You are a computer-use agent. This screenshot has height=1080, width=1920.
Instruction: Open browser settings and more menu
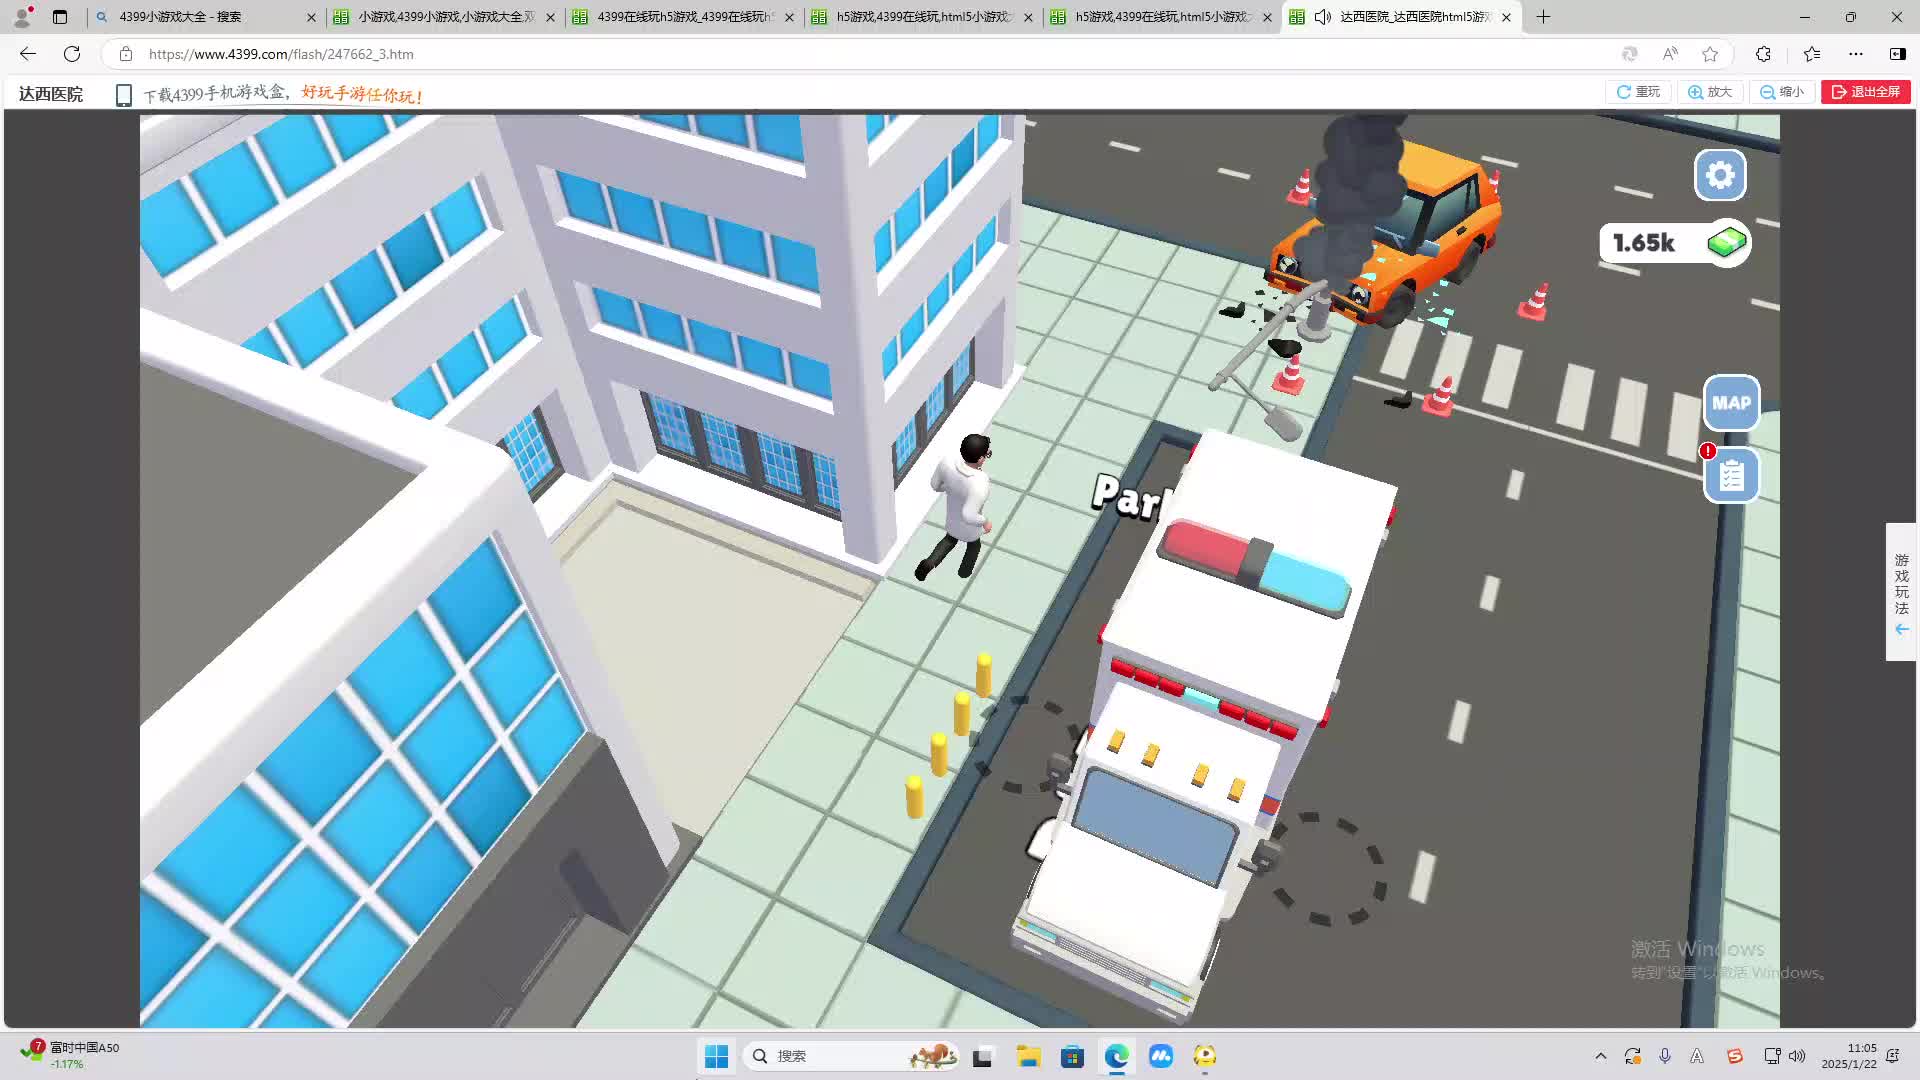1856,54
